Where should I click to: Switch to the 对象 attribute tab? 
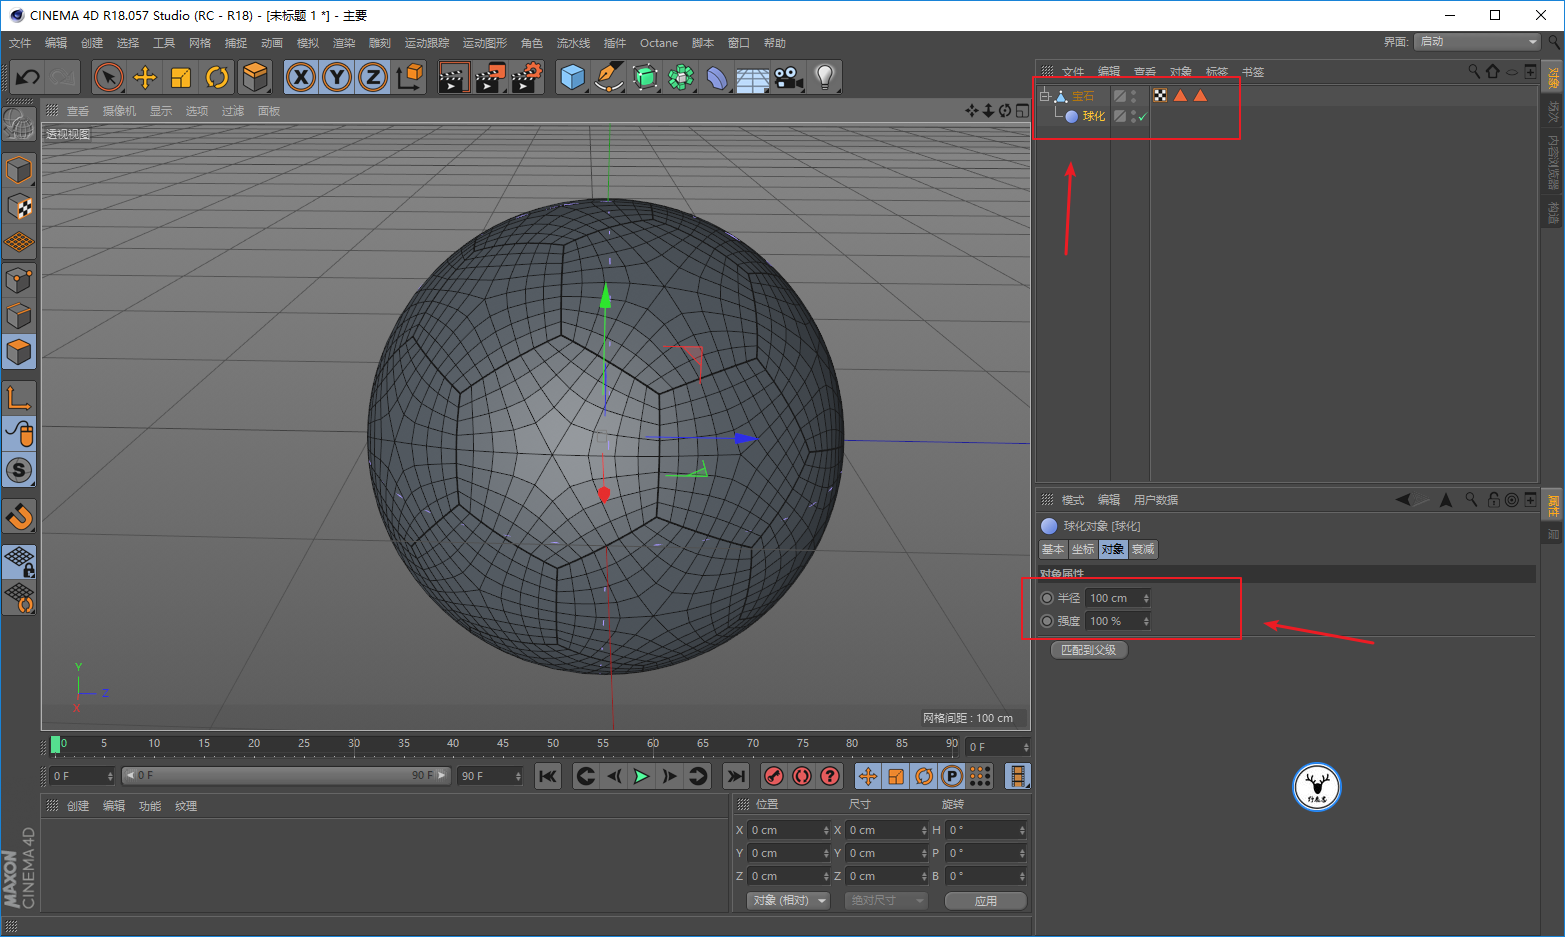pos(1112,549)
